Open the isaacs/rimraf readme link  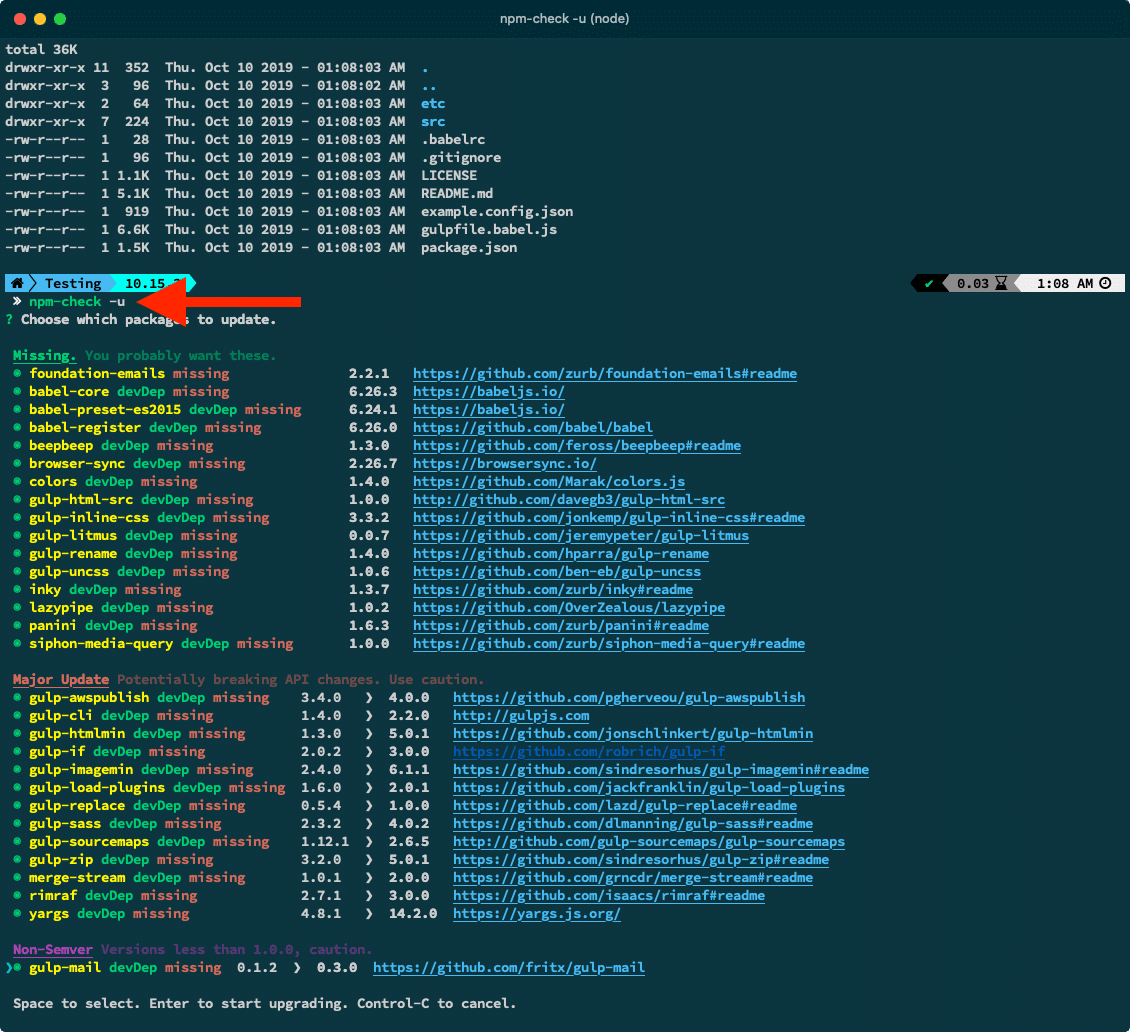[609, 896]
